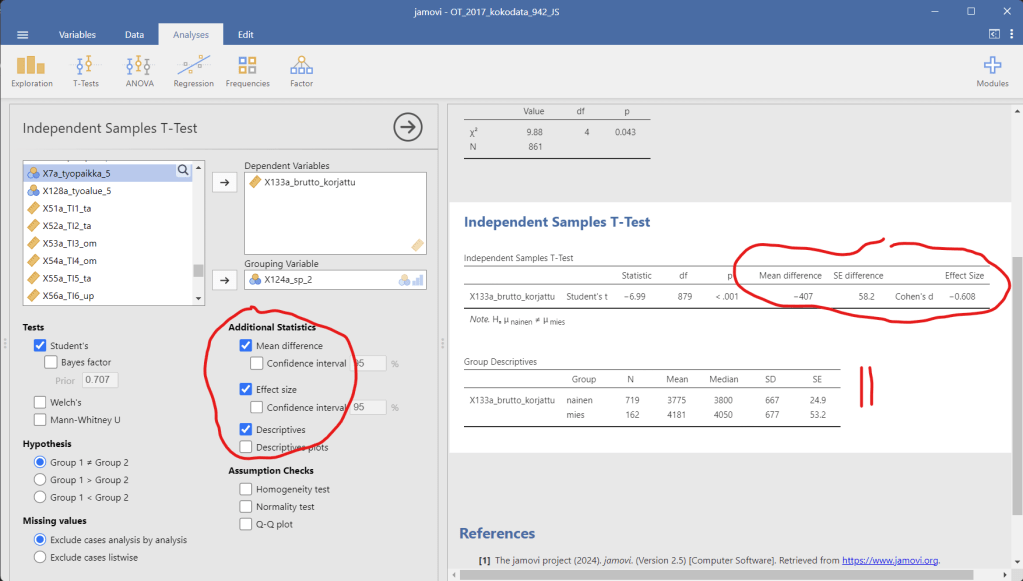The width and height of the screenshot is (1023, 581).
Task: Collapse options with the arrow circle button
Action: click(x=408, y=127)
